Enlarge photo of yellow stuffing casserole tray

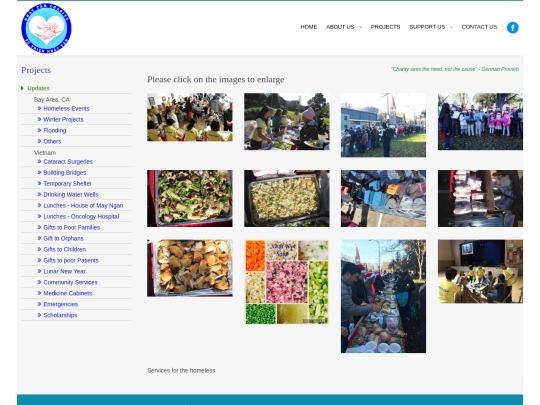(287, 198)
